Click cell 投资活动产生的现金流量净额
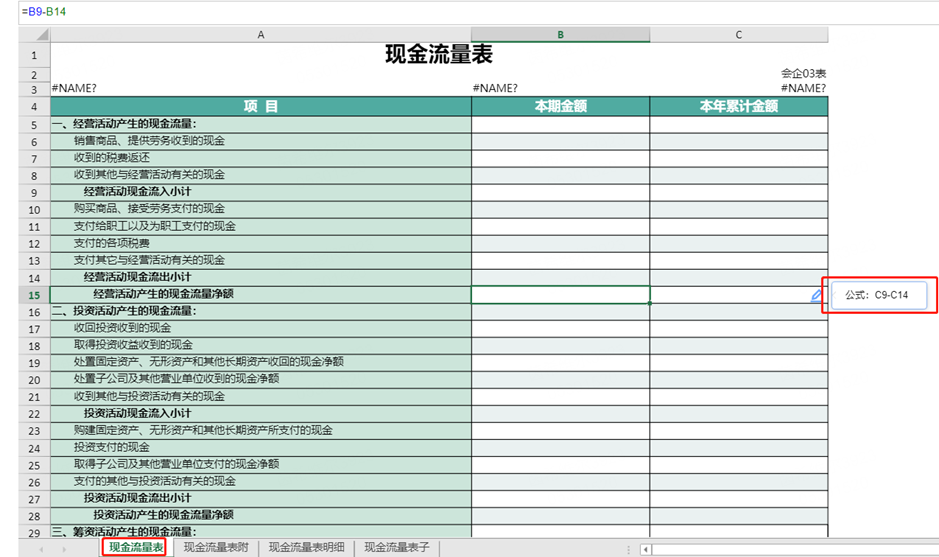Screen dimensions: 939x557 tap(261, 515)
